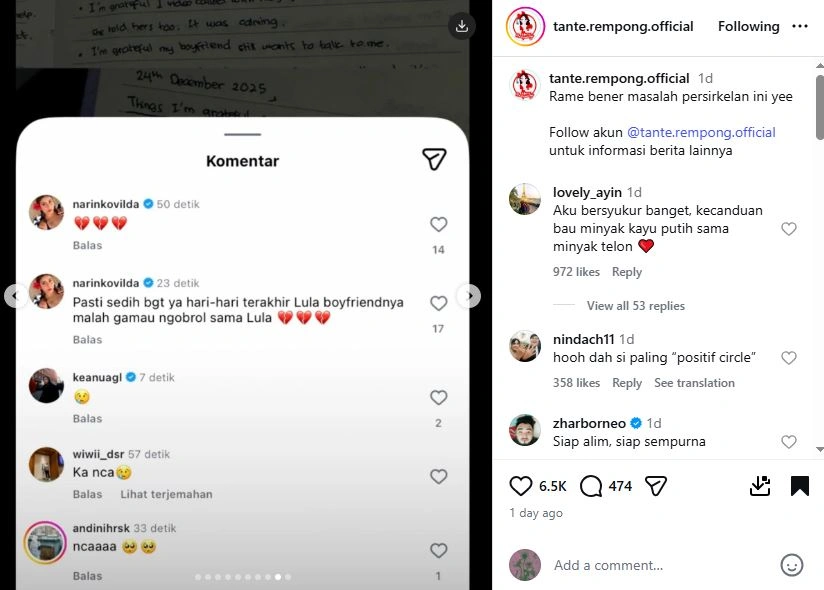Expand all 53 replies under lovely_ayin's comment

pyautogui.click(x=637, y=305)
